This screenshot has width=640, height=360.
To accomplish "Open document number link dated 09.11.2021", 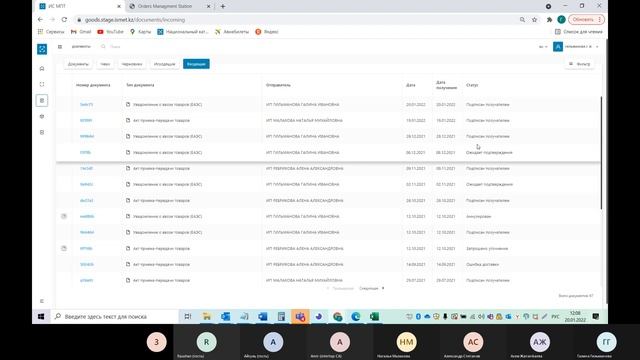I will [x=87, y=168].
